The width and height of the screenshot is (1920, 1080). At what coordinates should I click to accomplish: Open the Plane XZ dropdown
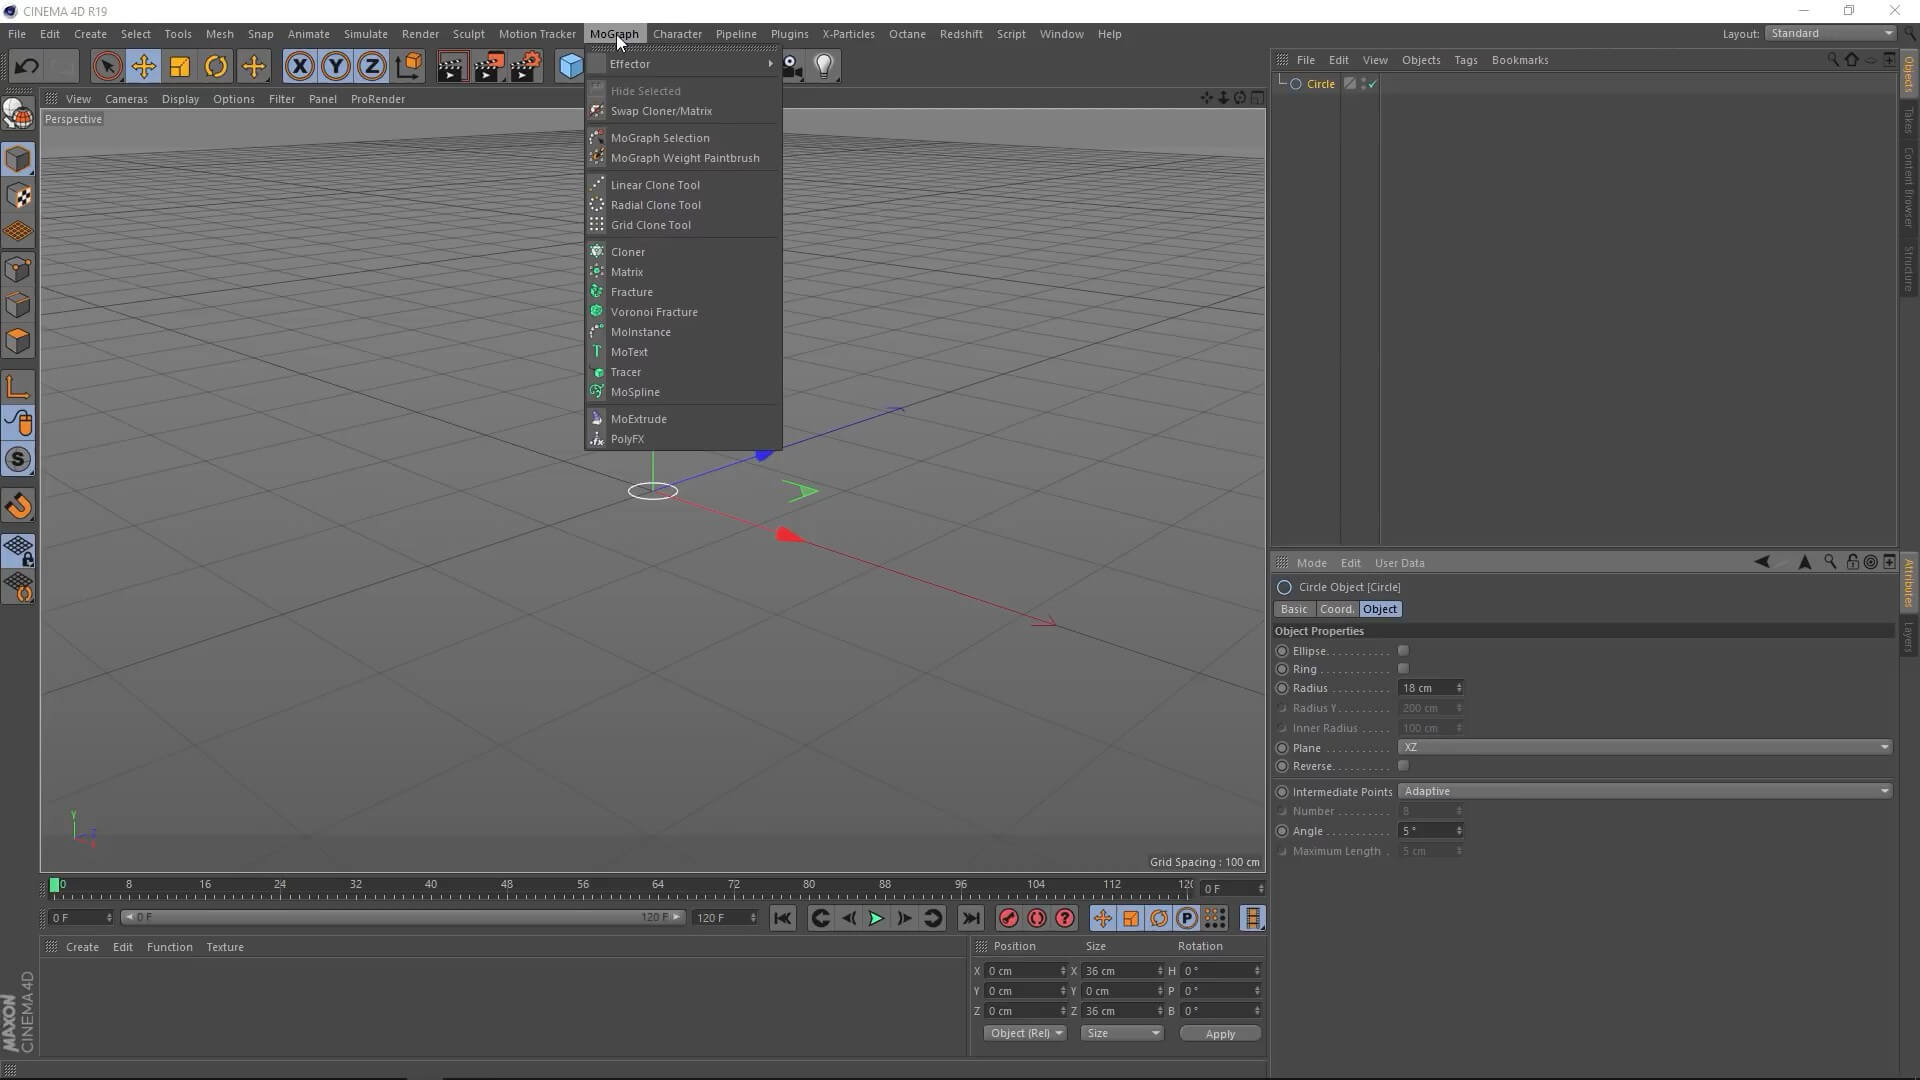coord(1644,747)
